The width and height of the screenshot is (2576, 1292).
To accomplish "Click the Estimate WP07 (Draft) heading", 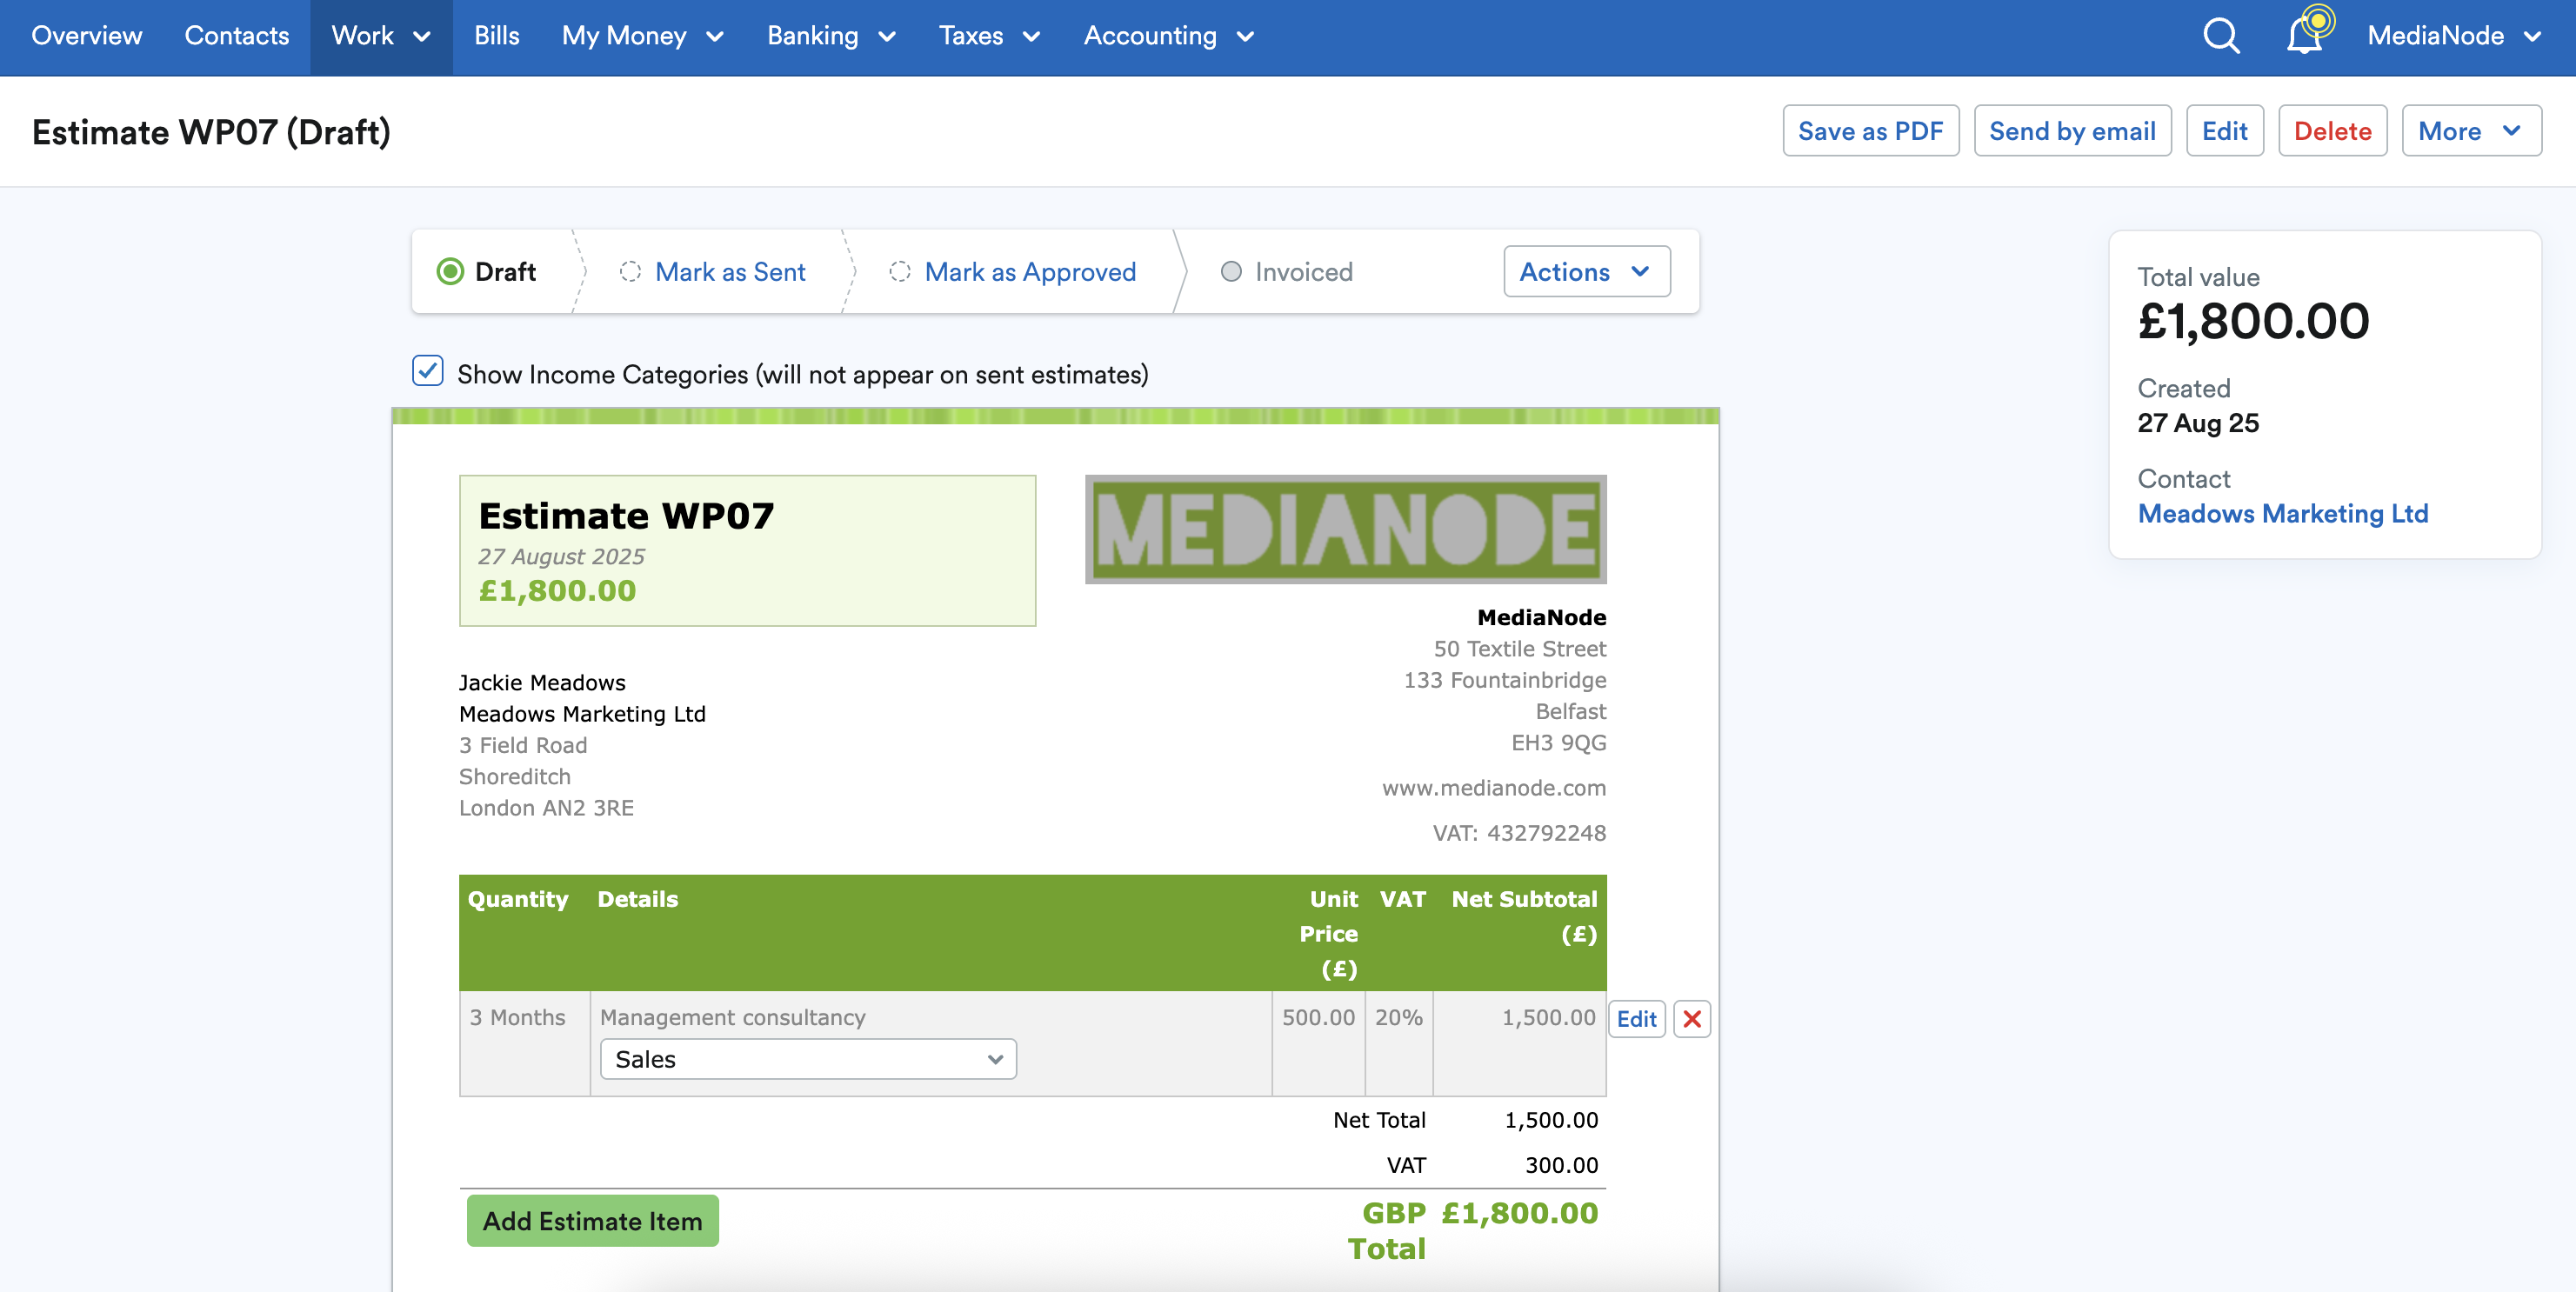I will (211, 132).
